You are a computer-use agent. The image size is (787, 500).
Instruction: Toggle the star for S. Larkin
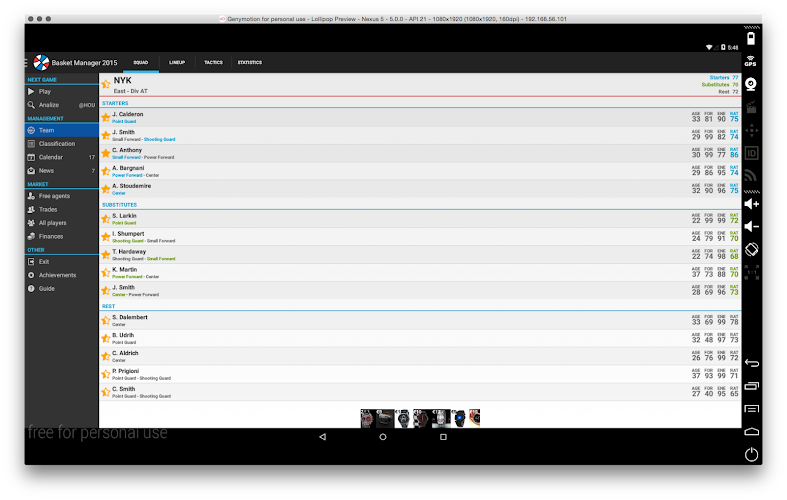(106, 219)
